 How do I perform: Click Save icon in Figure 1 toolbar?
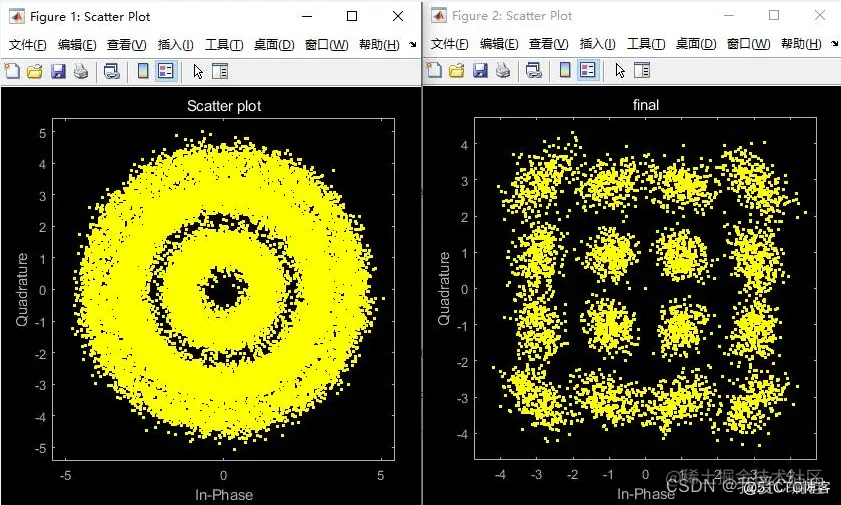(x=58, y=71)
